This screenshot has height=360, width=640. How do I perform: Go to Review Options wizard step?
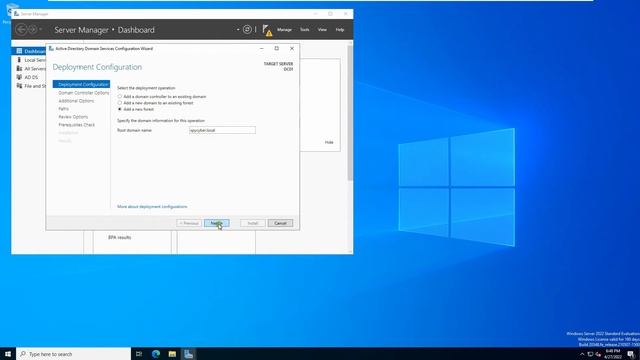(x=73, y=117)
